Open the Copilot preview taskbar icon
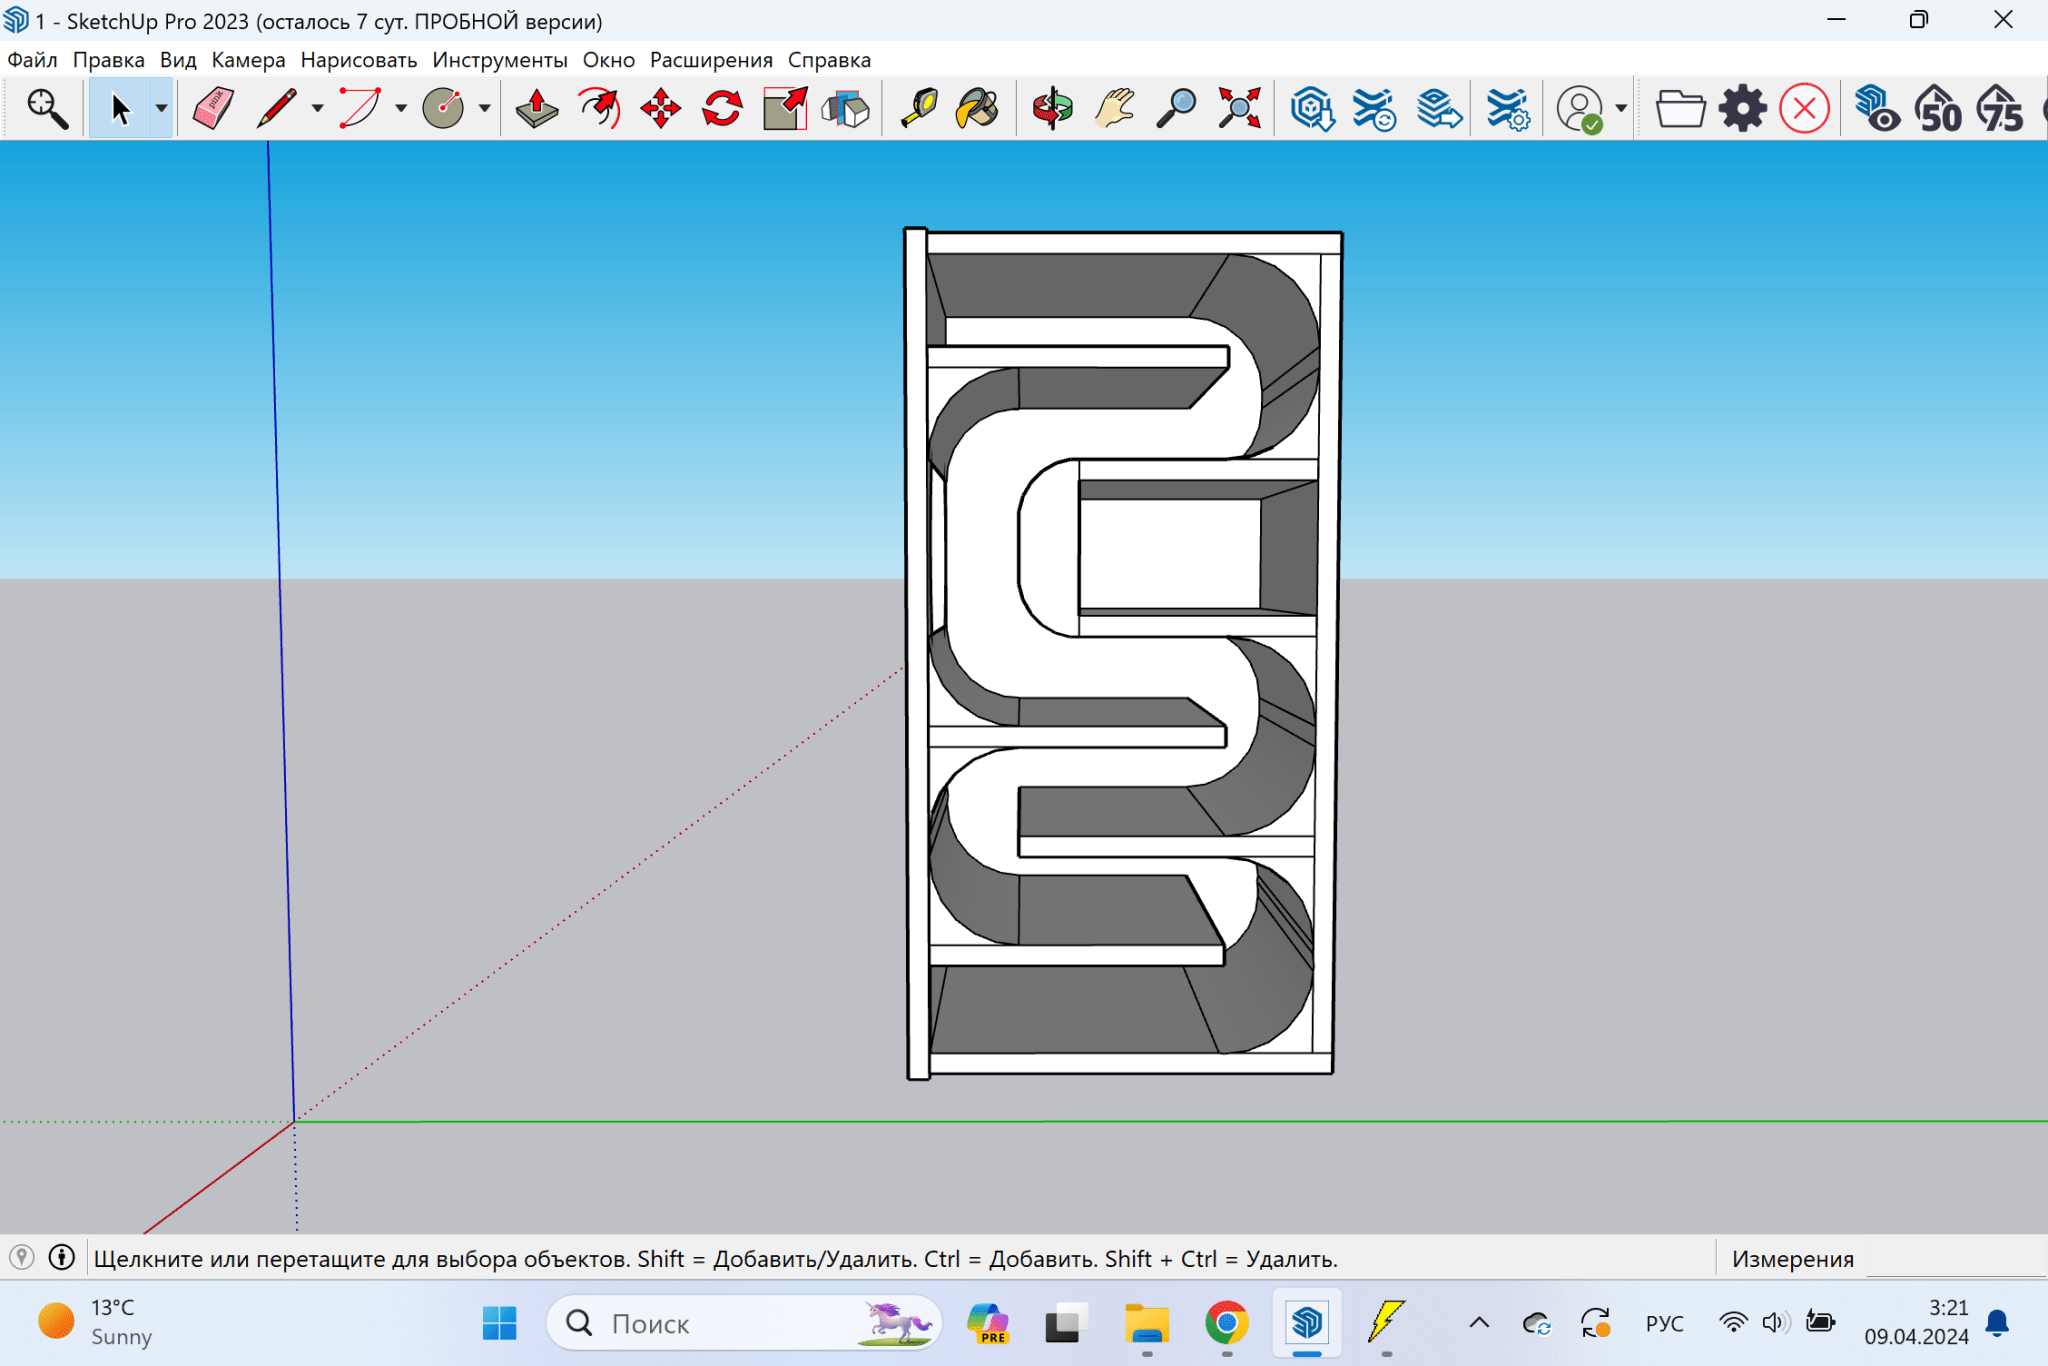 click(988, 1323)
